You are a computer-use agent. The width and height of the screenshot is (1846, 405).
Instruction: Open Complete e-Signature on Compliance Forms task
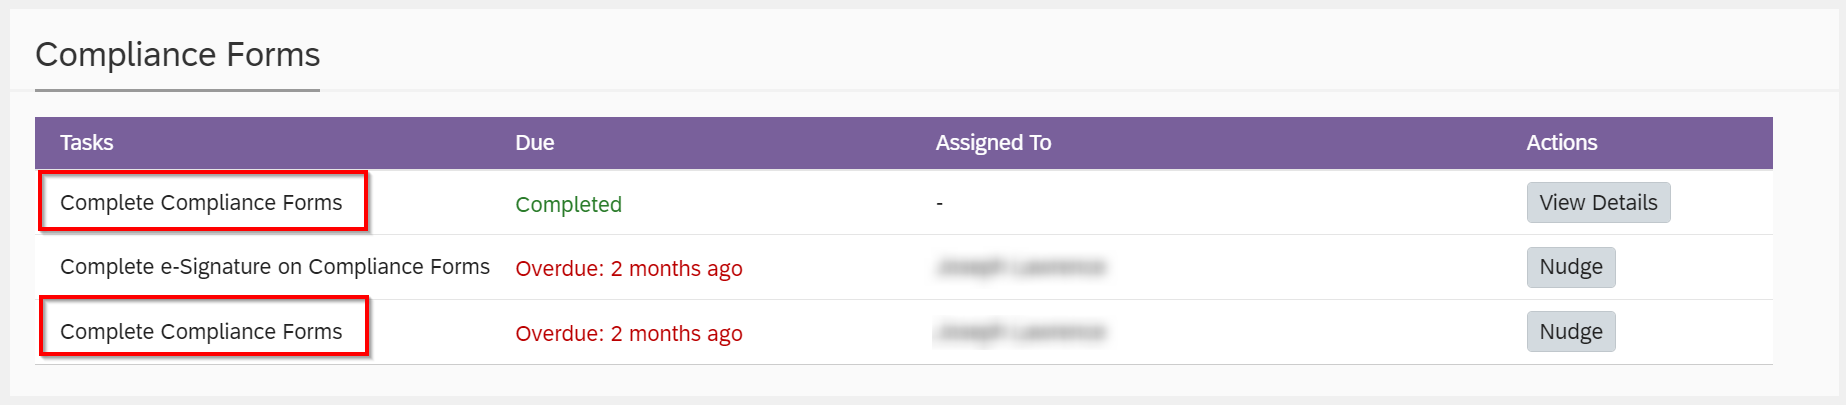click(275, 267)
